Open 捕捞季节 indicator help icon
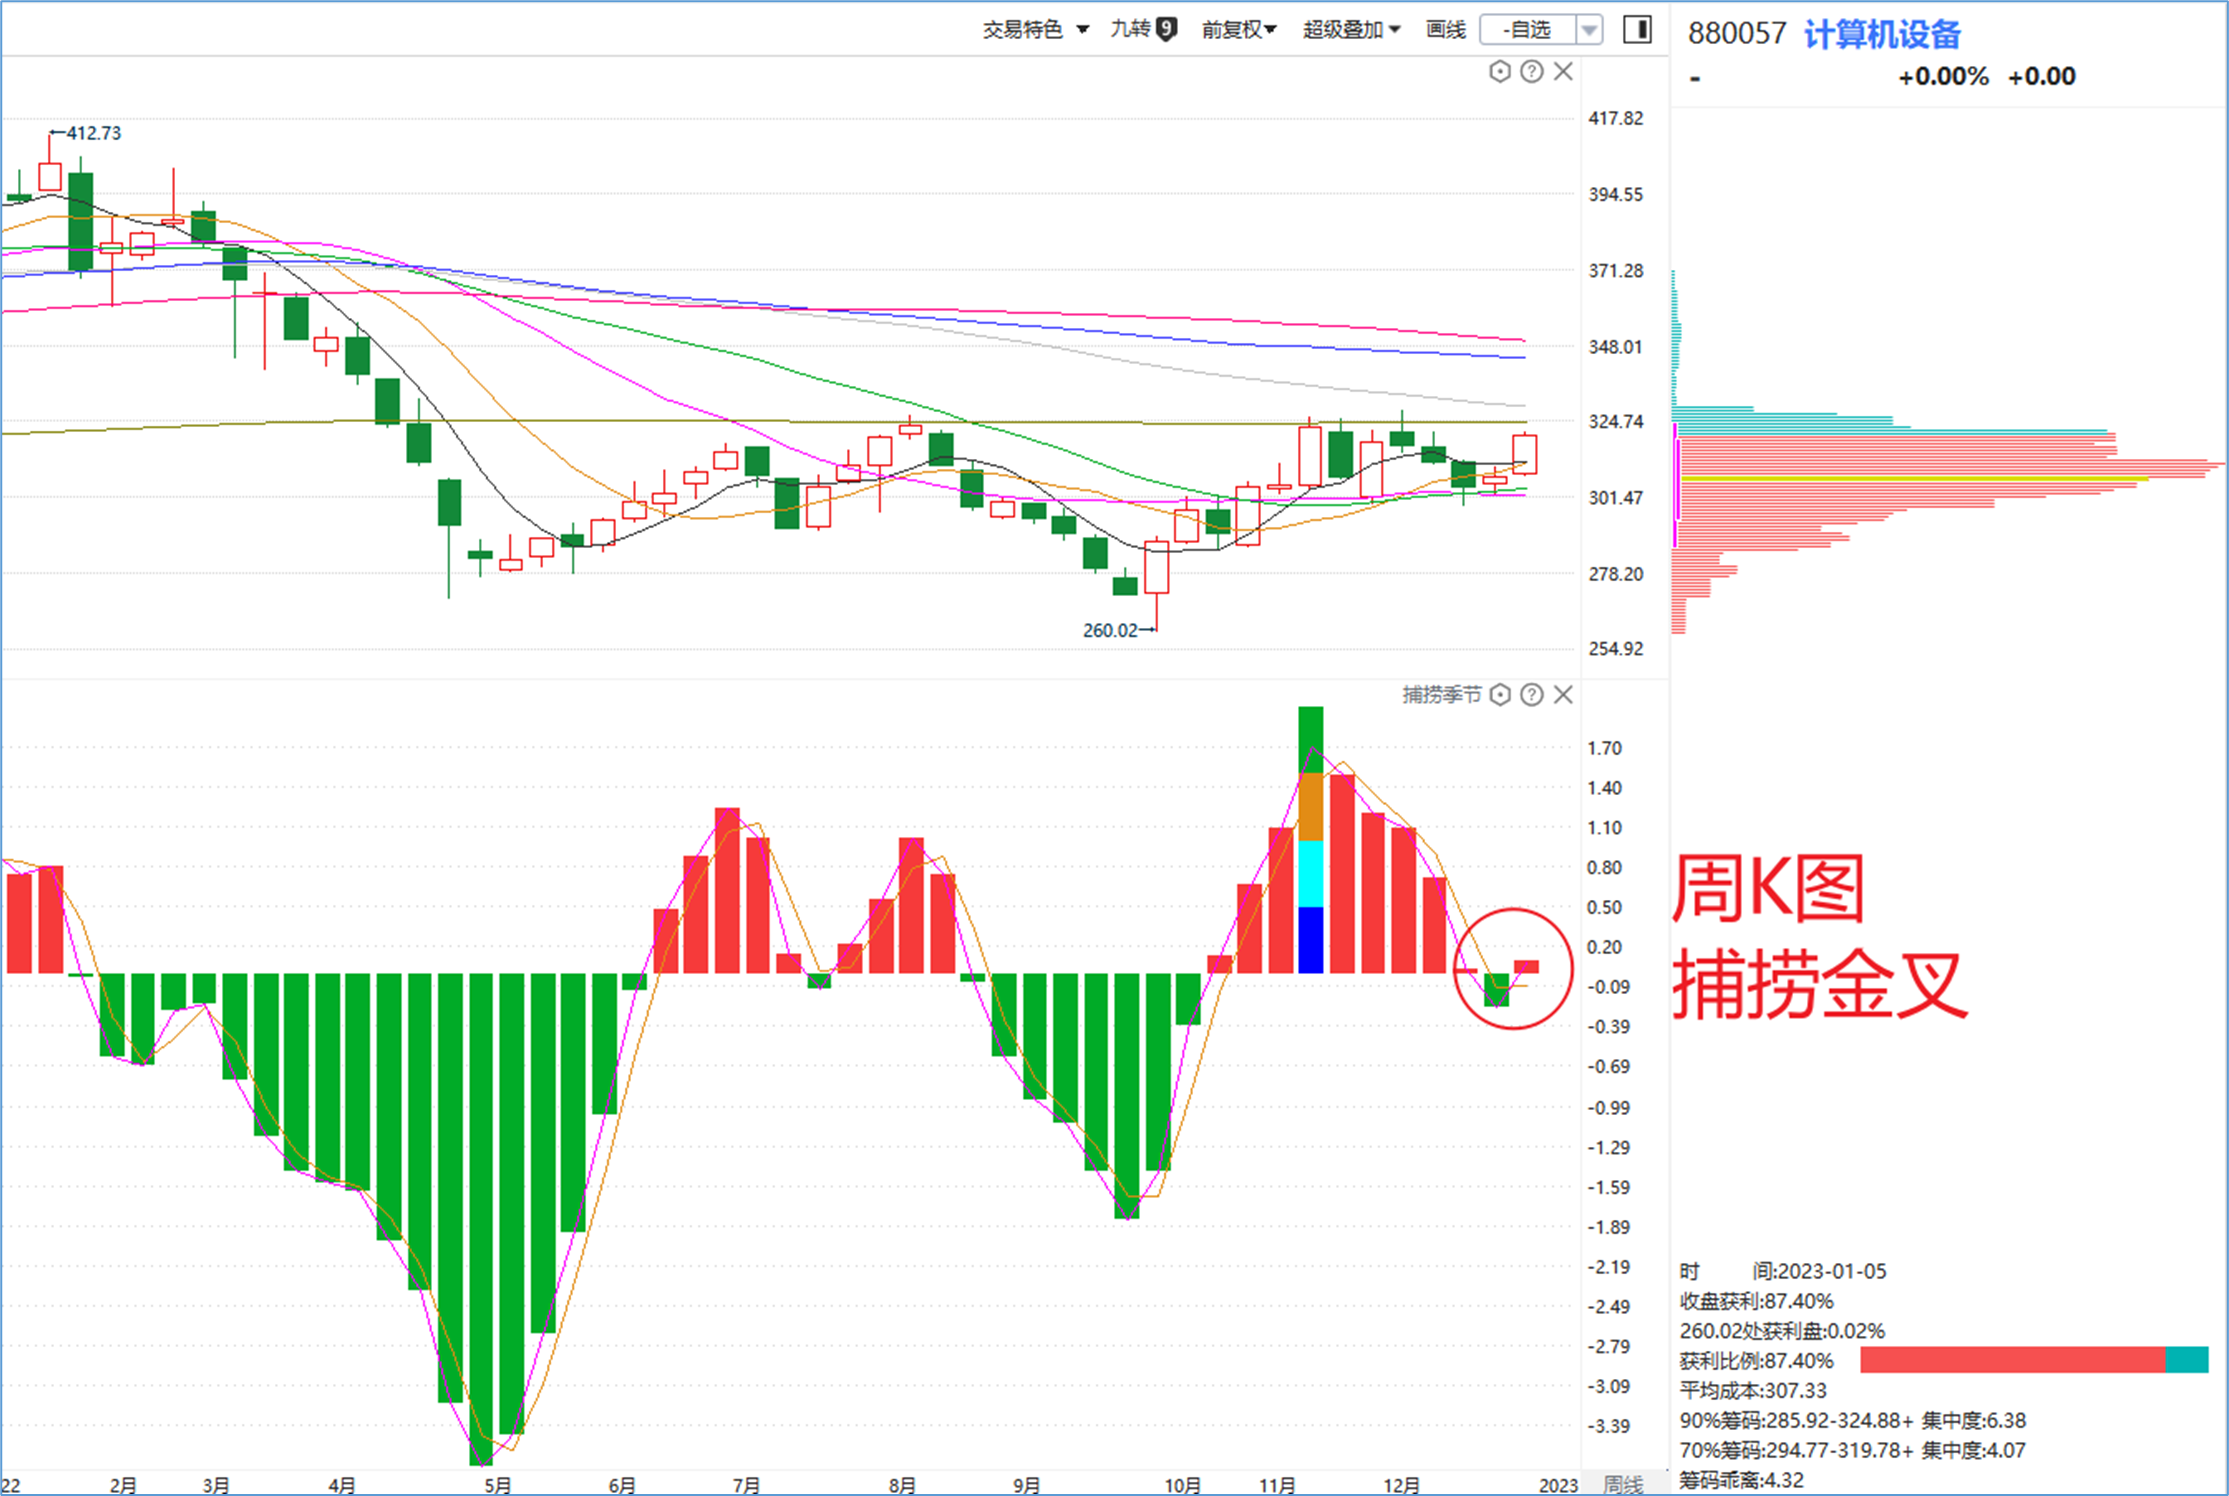Screen dimensions: 2229x1496 click(1531, 694)
